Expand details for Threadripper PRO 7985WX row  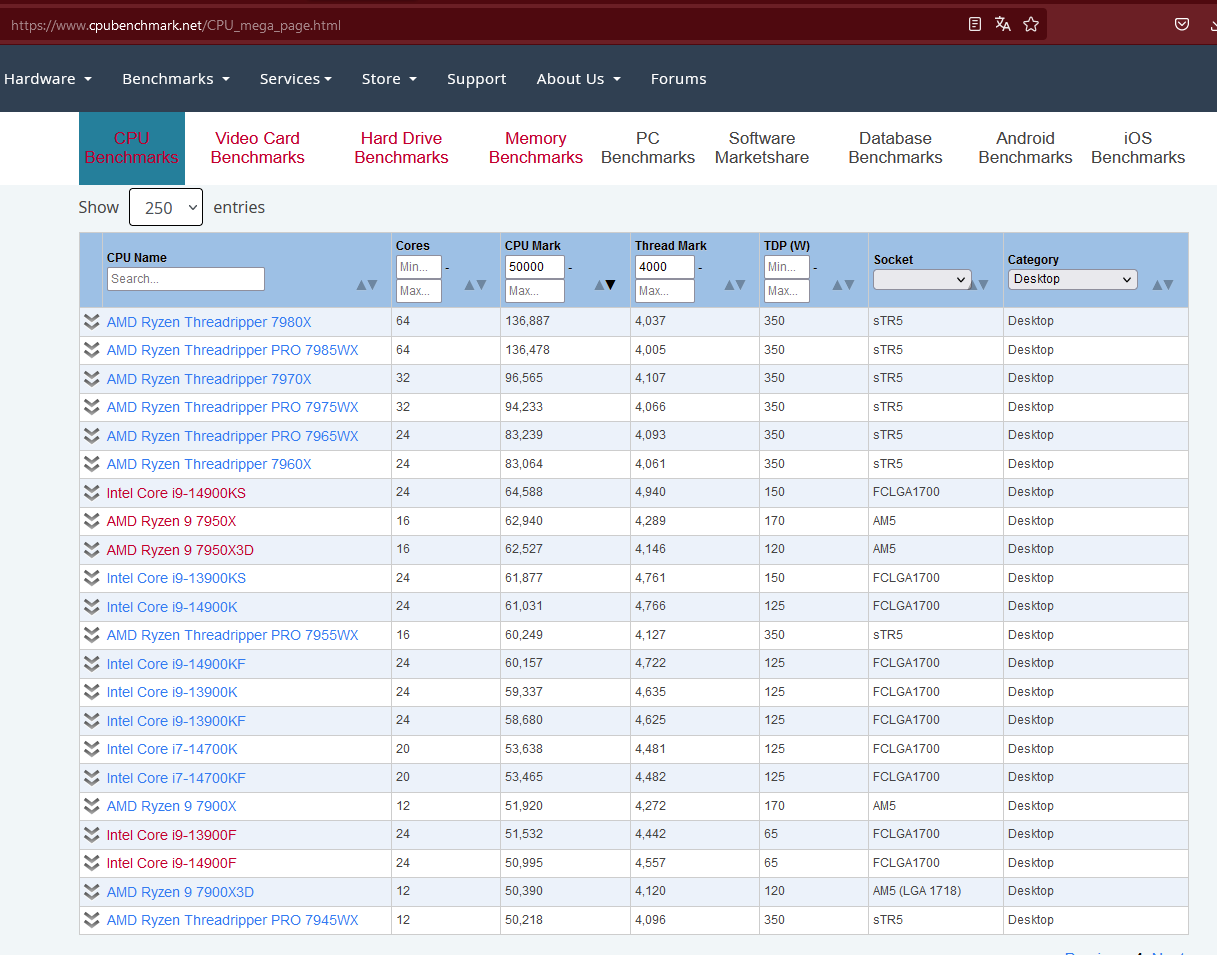(x=92, y=350)
